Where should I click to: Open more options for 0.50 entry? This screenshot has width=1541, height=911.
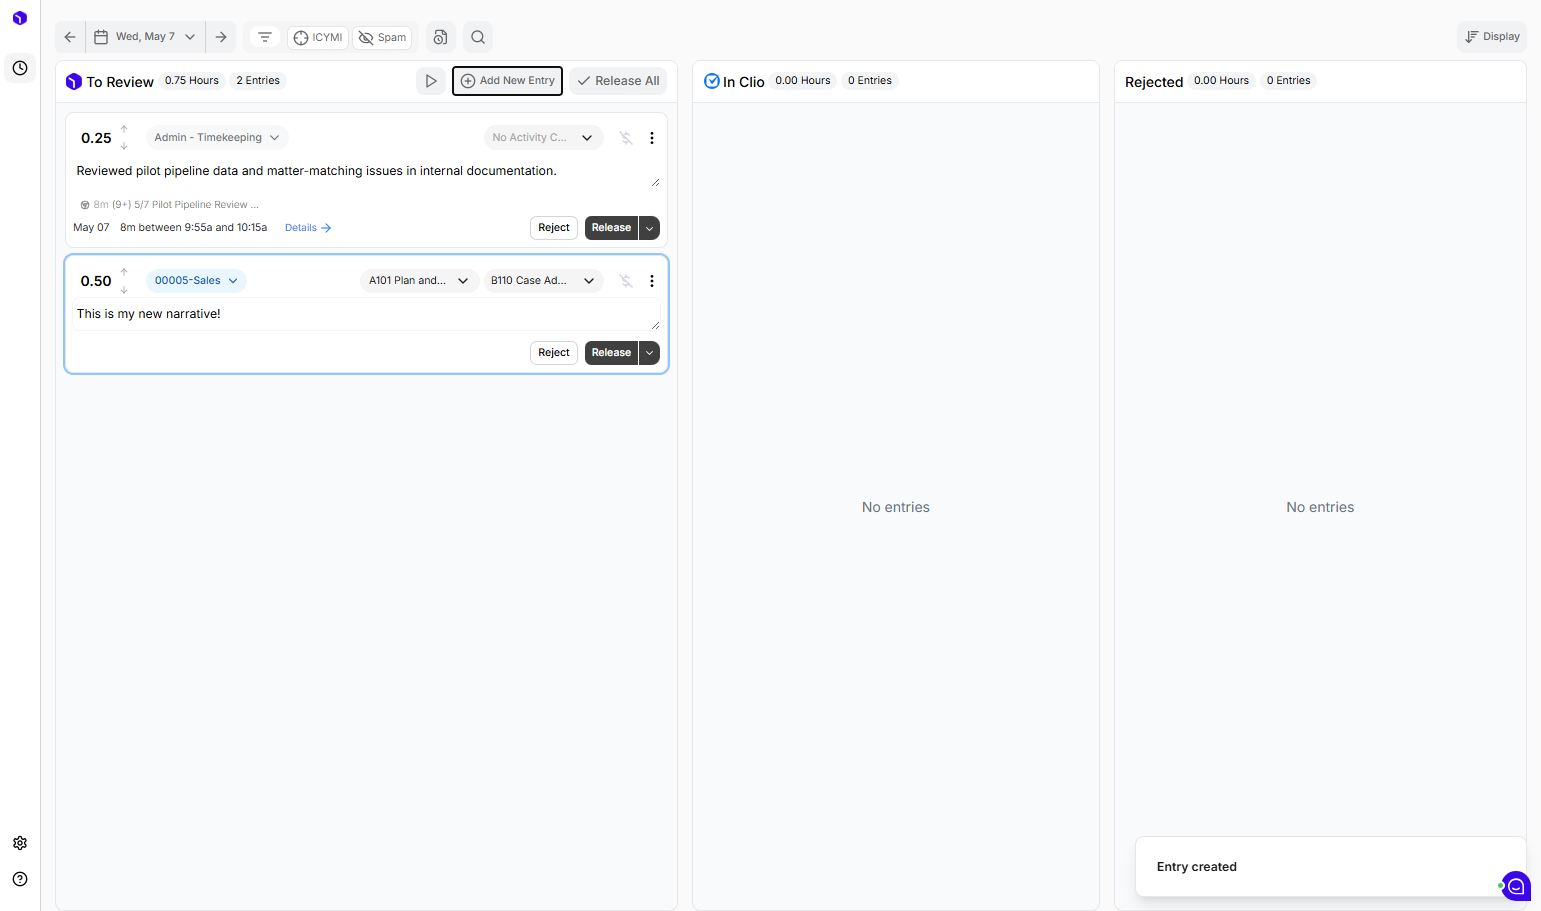(652, 281)
